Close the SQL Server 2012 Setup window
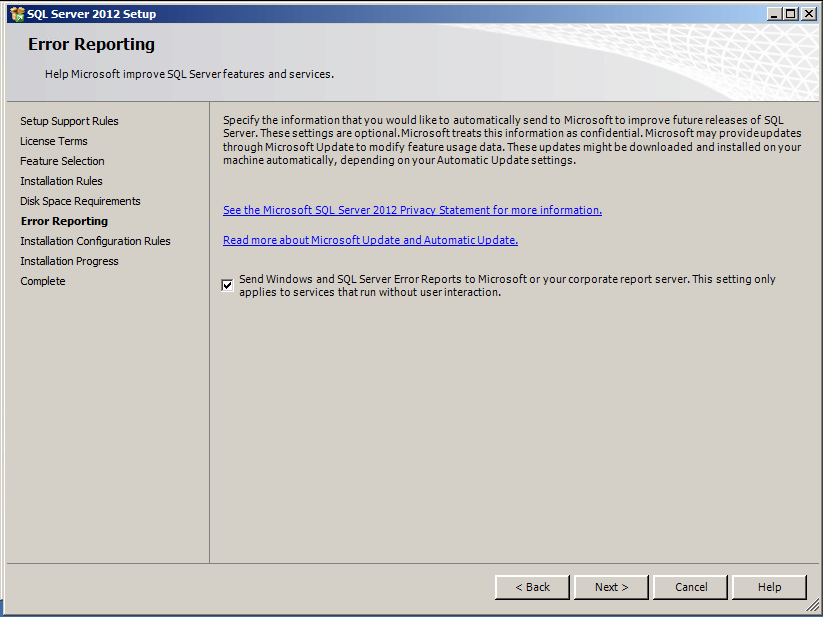Image resolution: width=823 pixels, height=617 pixels. pyautogui.click(x=808, y=14)
